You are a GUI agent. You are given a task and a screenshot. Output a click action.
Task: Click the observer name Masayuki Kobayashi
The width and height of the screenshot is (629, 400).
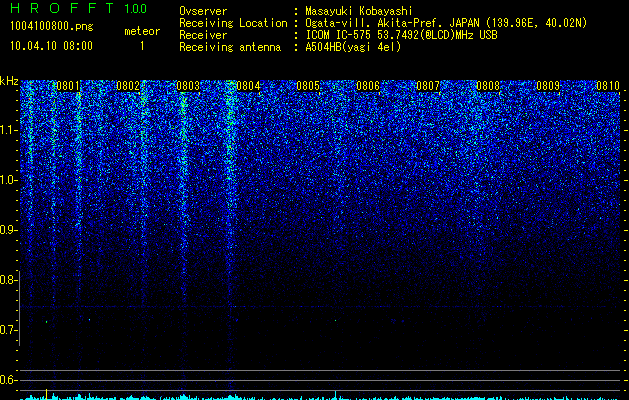pos(359,11)
